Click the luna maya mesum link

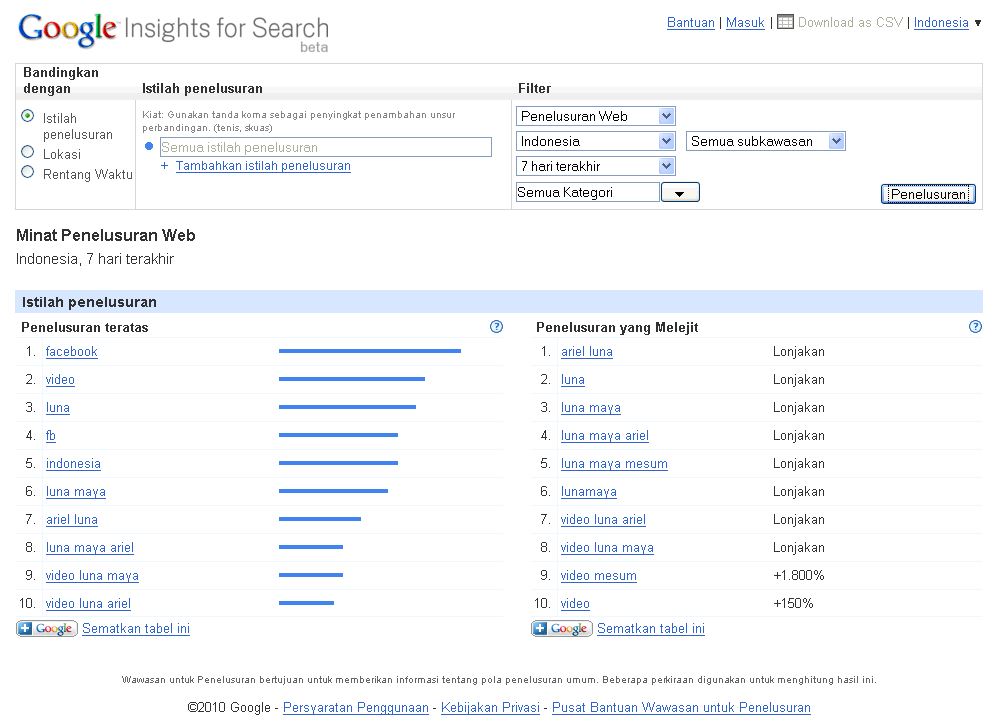click(614, 464)
